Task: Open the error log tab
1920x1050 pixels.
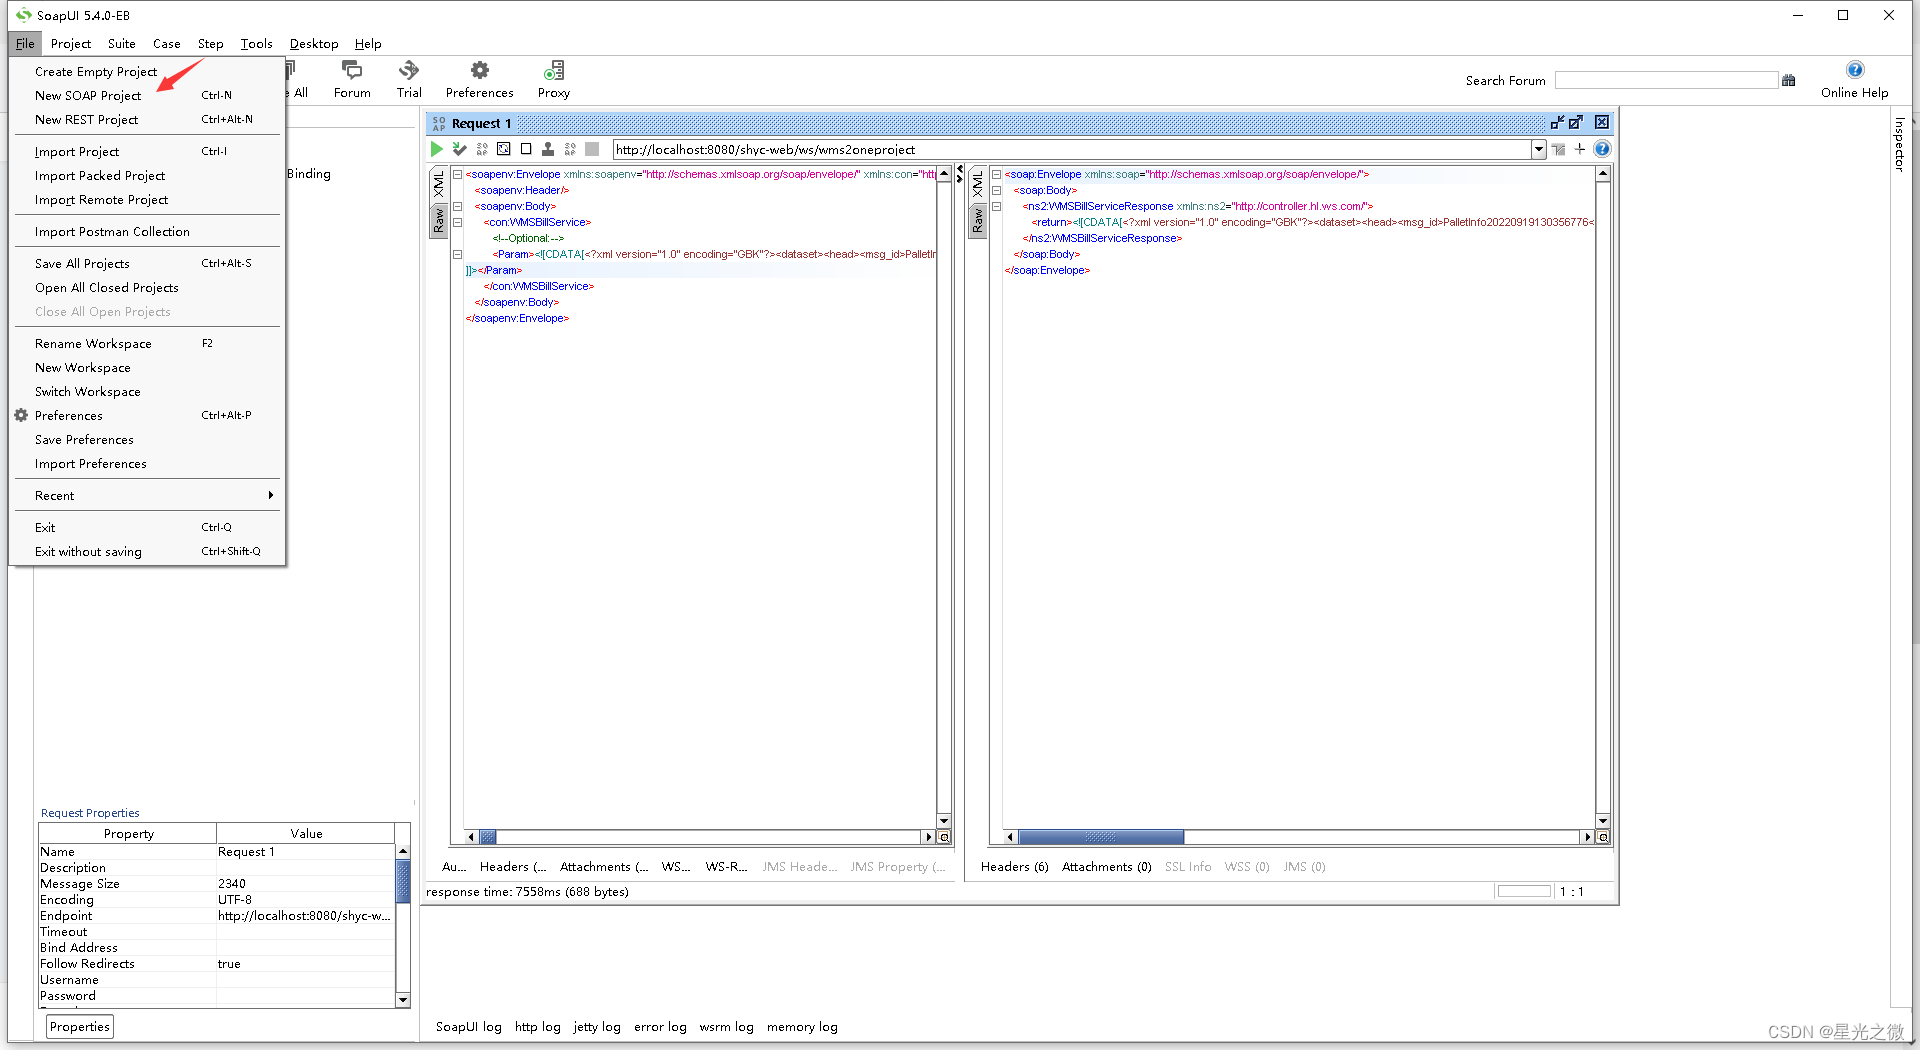Action: point(660,1026)
